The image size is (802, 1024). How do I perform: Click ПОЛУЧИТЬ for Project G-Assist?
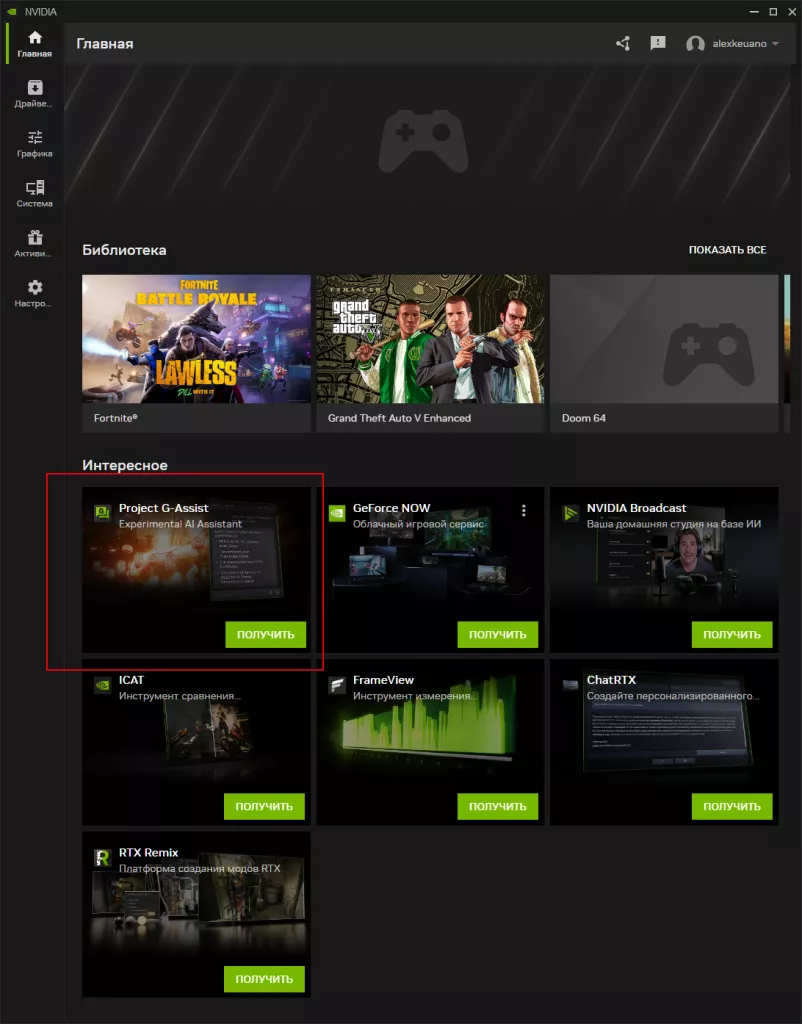click(x=265, y=634)
